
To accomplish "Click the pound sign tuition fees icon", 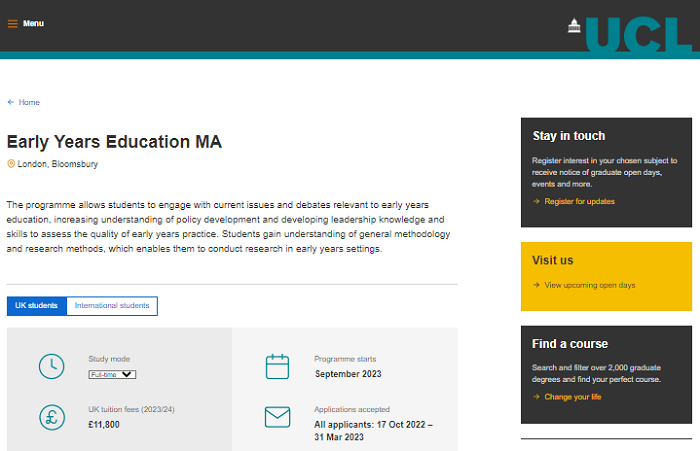I will click(51, 417).
